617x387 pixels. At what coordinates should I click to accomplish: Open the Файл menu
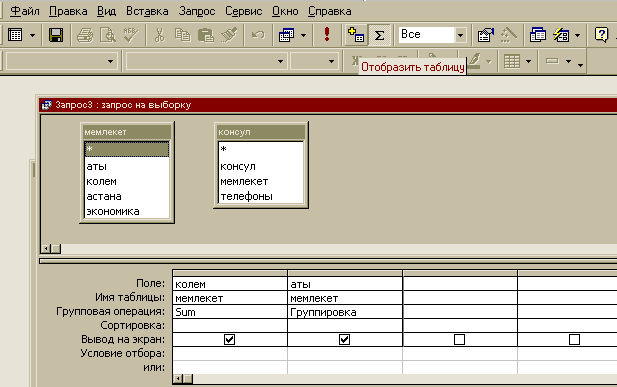click(x=24, y=11)
